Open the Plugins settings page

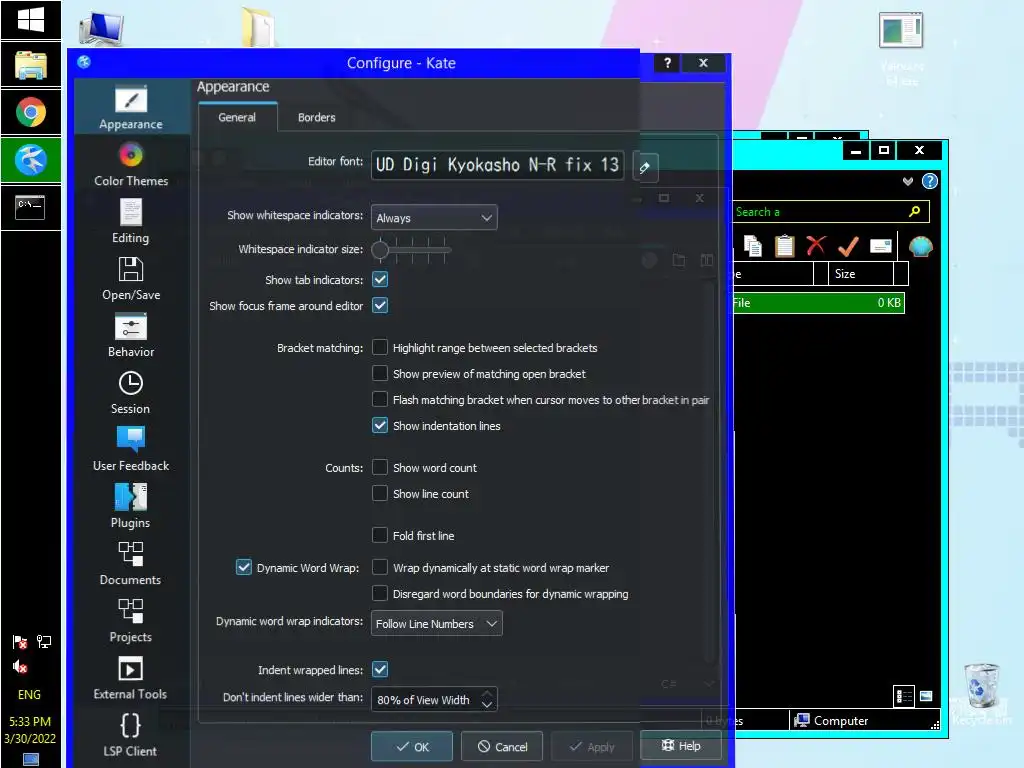coord(131,506)
